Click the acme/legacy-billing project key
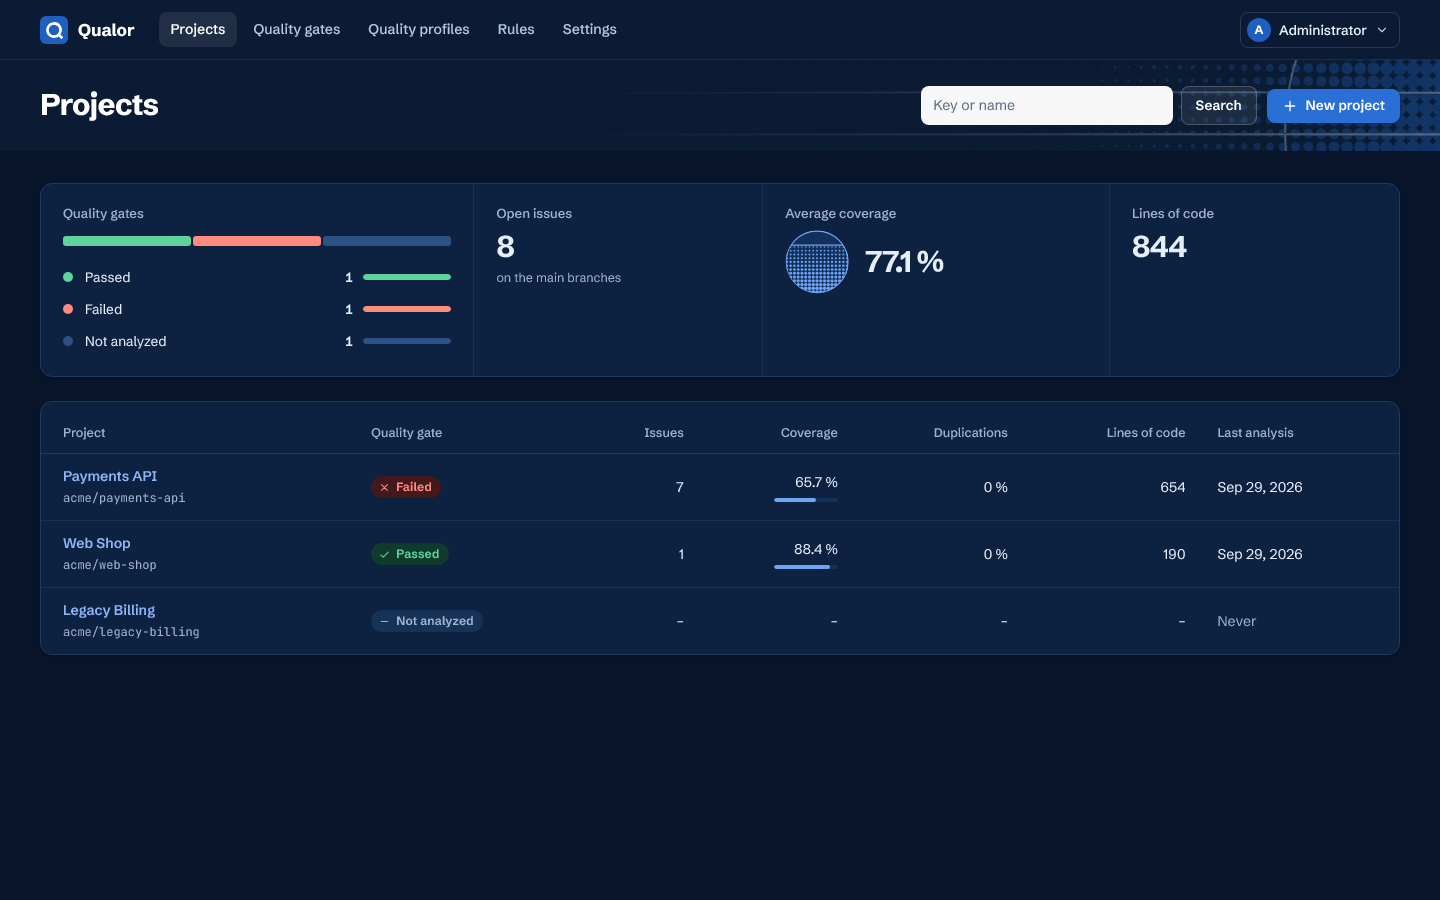The width and height of the screenshot is (1440, 900). pos(131,632)
